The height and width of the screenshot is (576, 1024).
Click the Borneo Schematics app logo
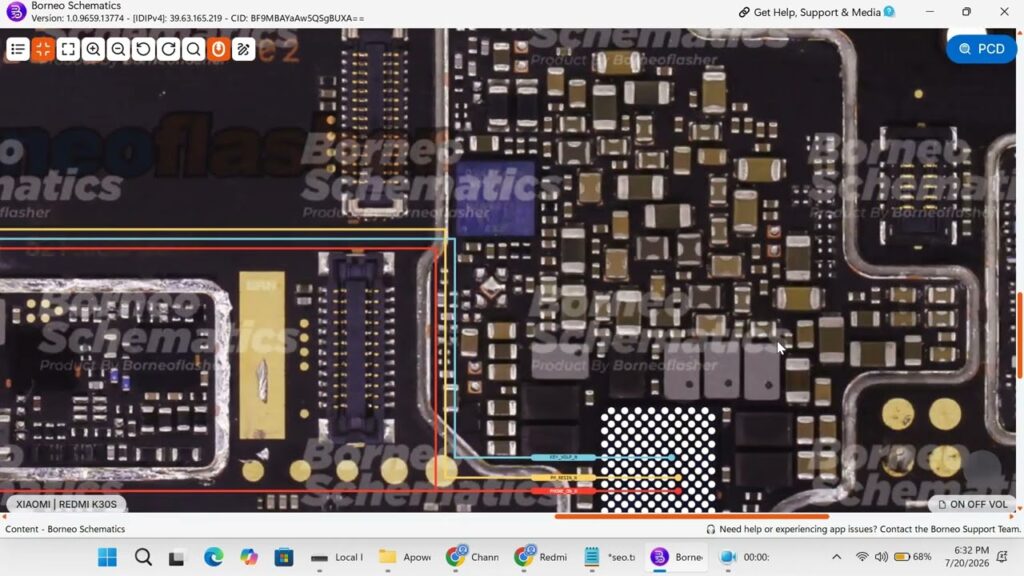pyautogui.click(x=16, y=12)
